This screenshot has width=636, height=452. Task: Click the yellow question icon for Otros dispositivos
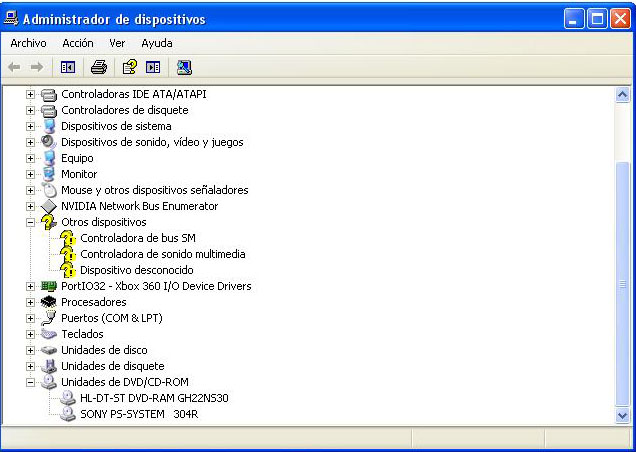[x=49, y=222]
